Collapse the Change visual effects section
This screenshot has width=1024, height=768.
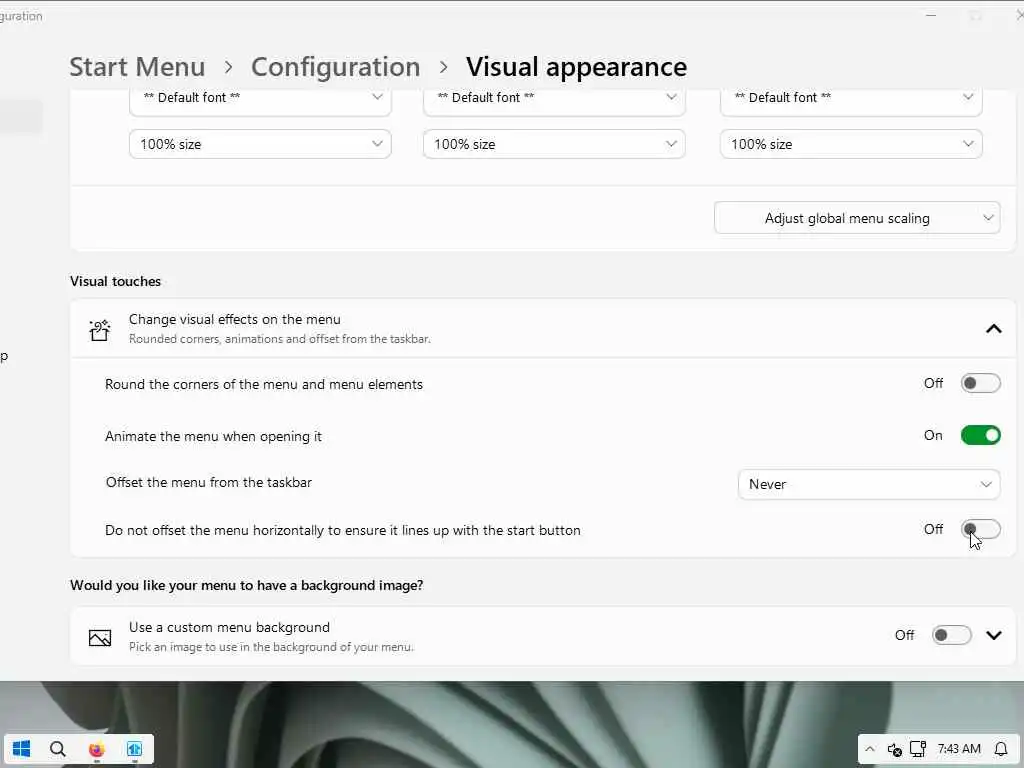(993, 329)
